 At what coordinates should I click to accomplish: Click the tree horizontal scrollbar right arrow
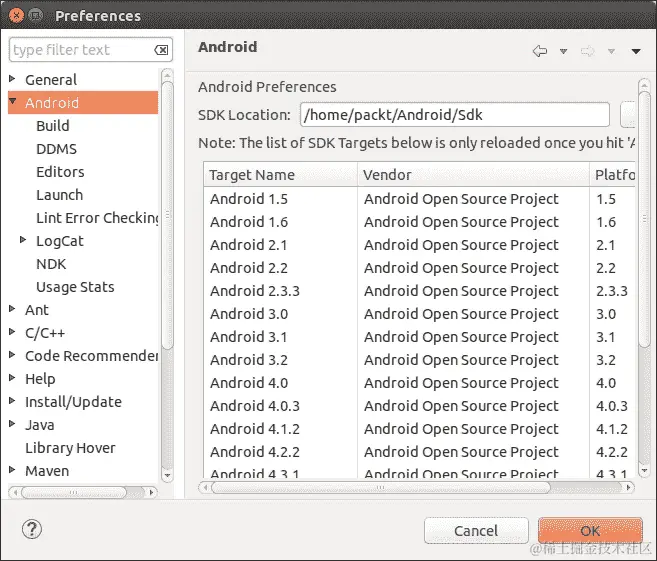(x=151, y=492)
